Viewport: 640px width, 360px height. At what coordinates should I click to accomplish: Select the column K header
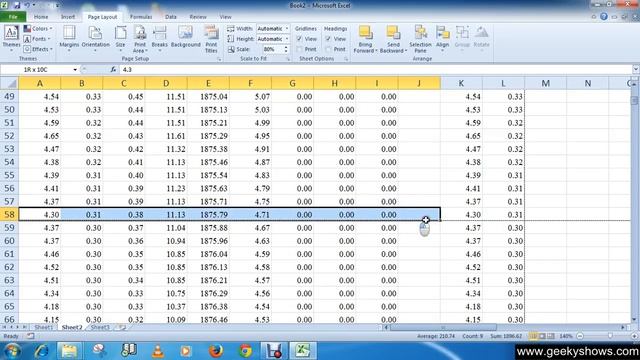461,83
